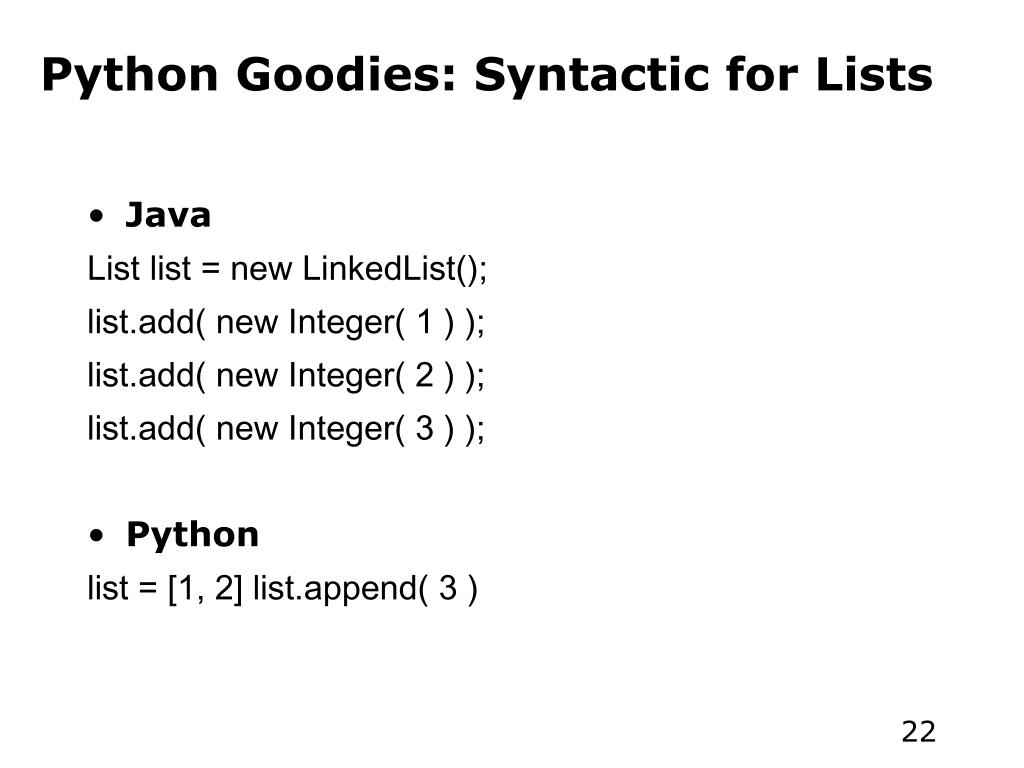
Task: Click the code line adding Integer( 1 )
Action: (286, 323)
